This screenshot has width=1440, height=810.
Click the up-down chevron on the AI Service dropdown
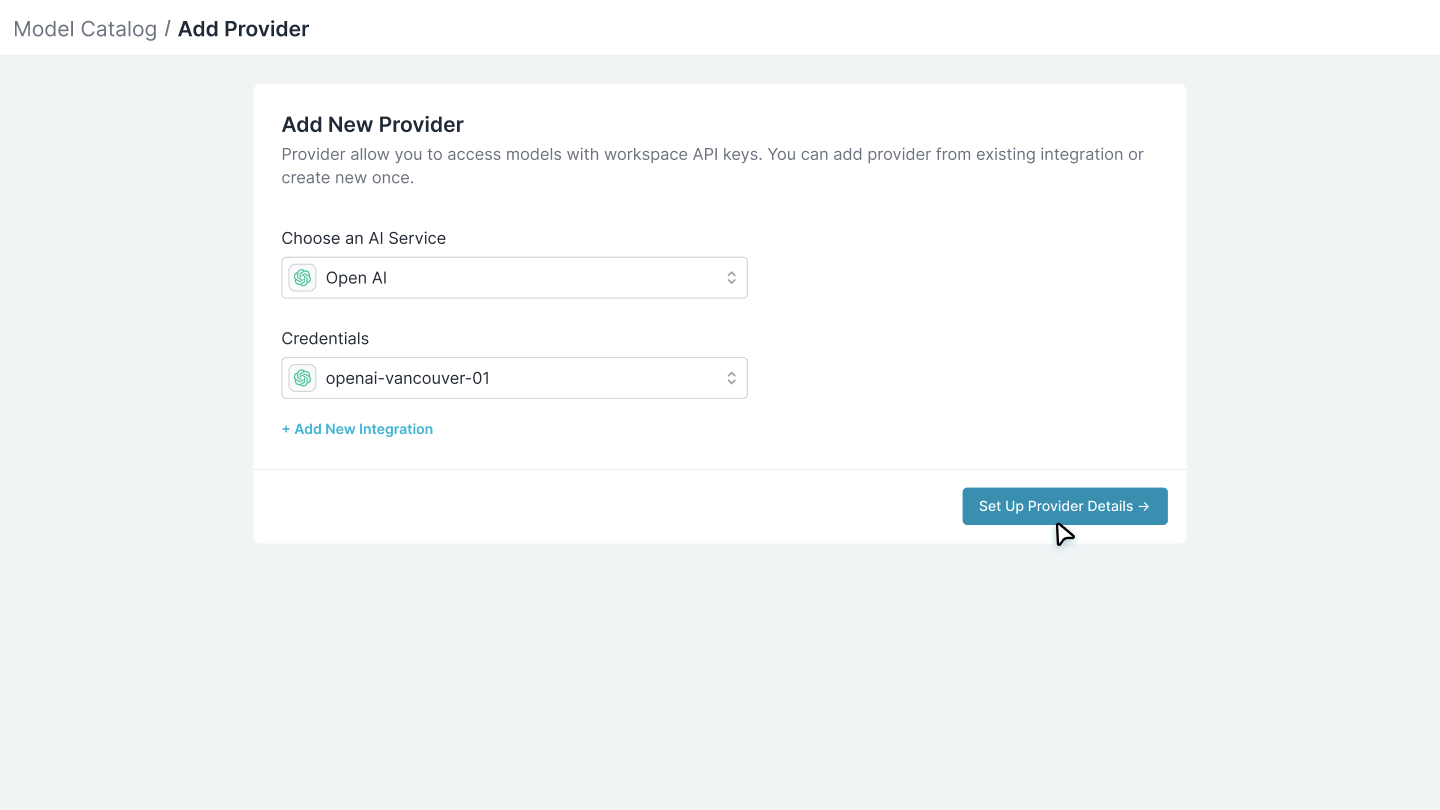732,277
